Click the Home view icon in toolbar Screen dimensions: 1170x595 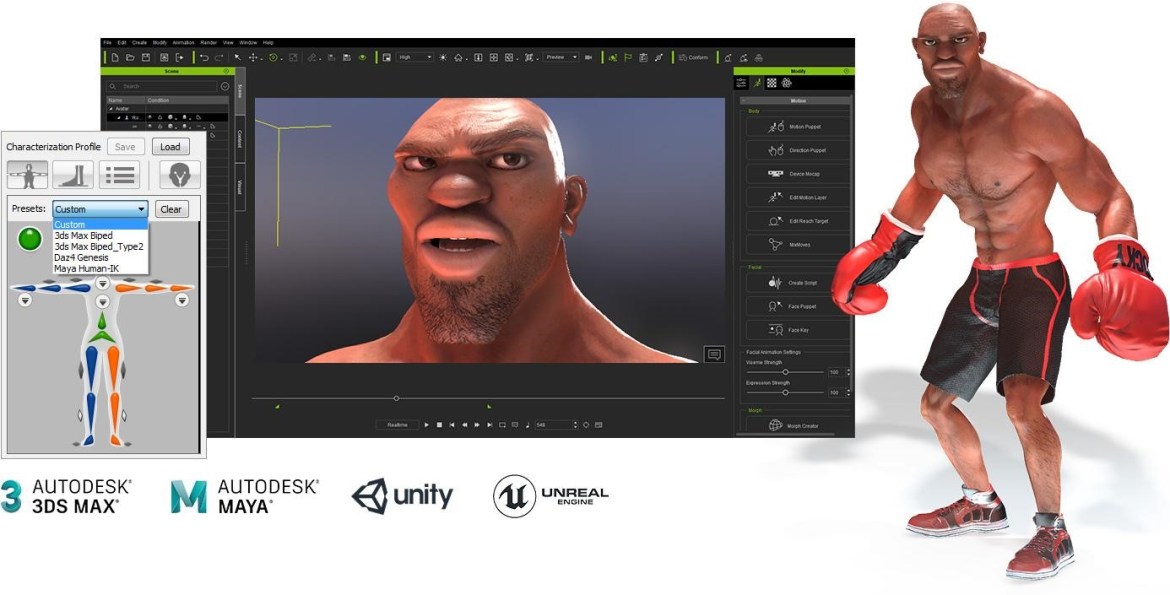point(458,57)
